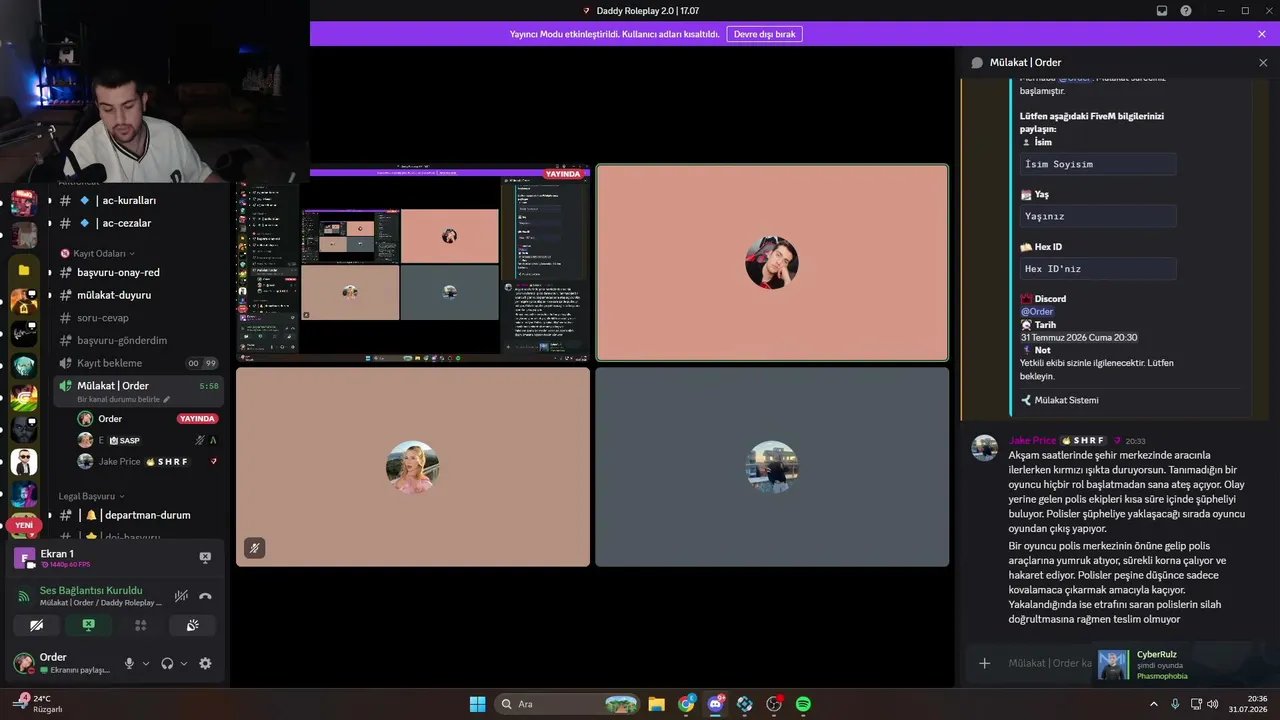Open the inbox icon in the title bar
Image resolution: width=1280 pixels, height=720 pixels.
[x=1162, y=11]
